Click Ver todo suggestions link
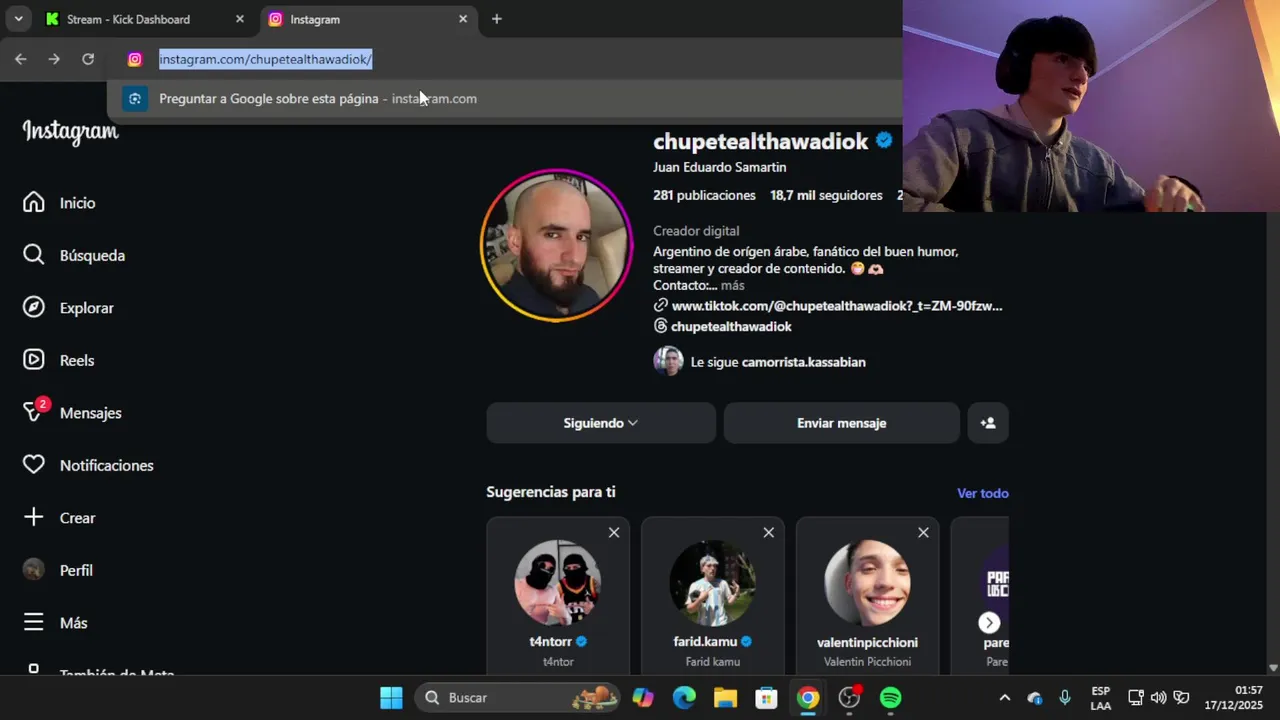This screenshot has height=720, width=1280. tap(982, 493)
